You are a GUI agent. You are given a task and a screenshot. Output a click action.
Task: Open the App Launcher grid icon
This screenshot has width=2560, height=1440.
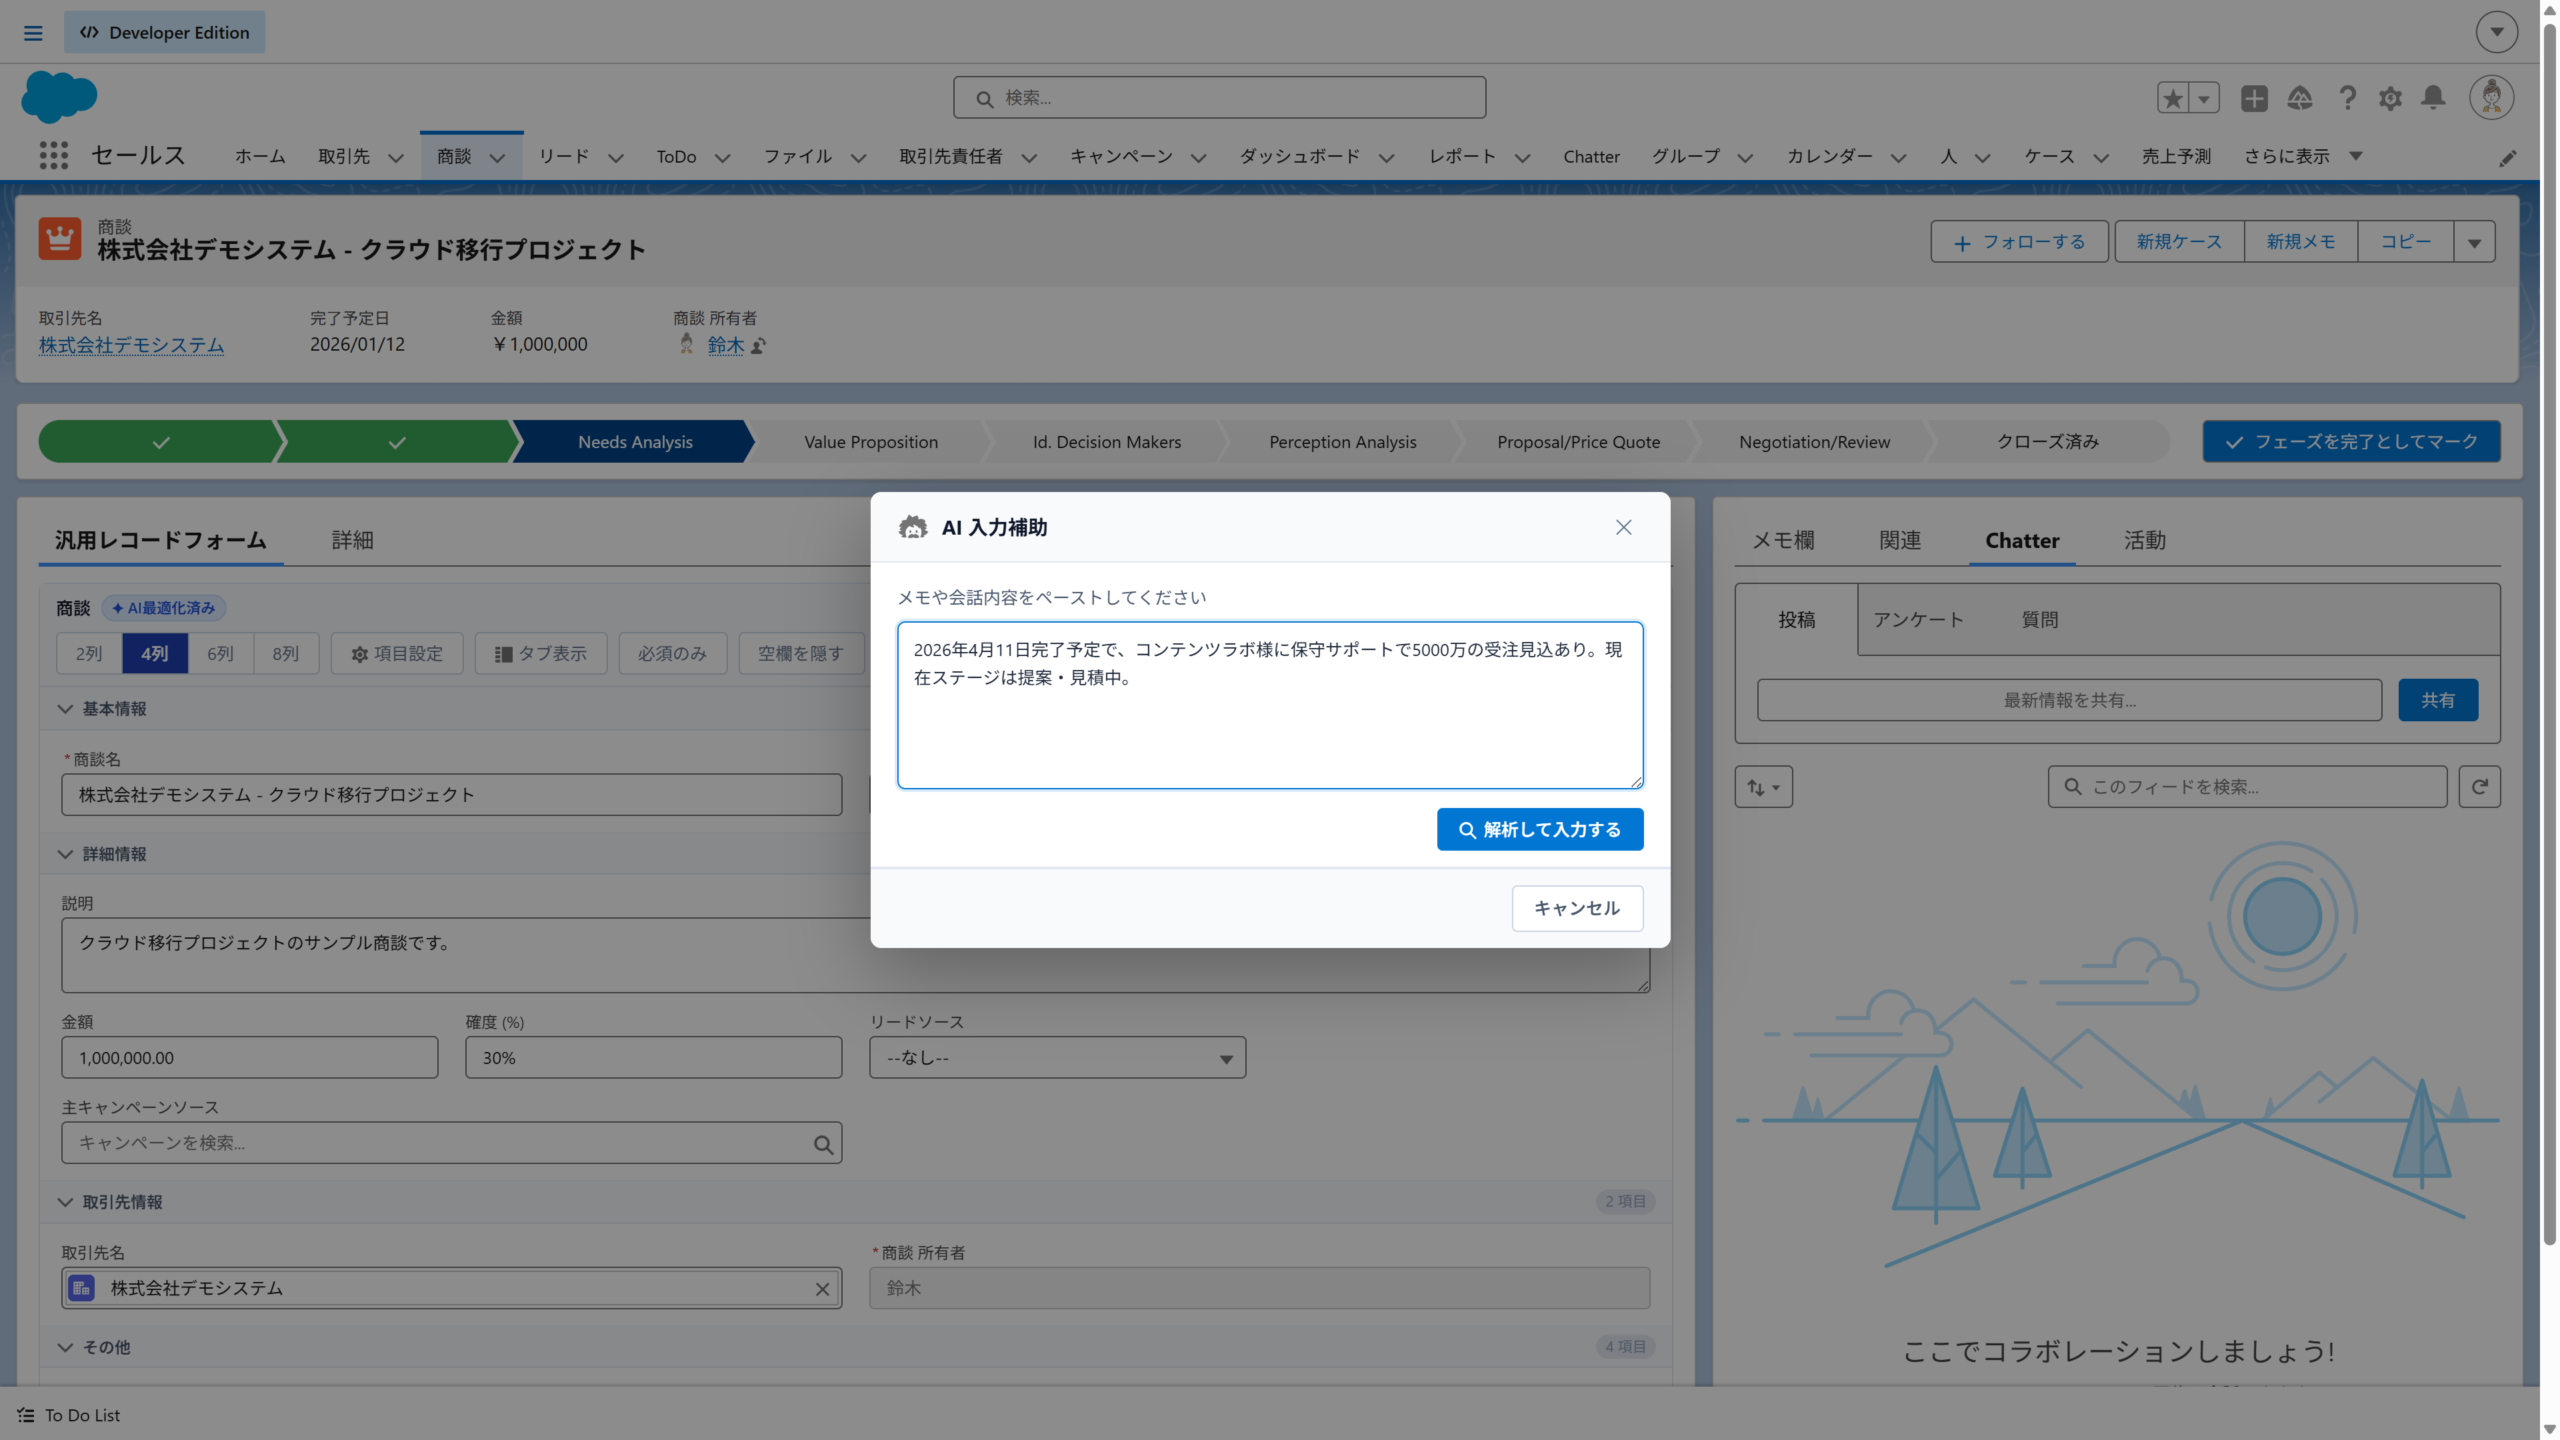point(54,156)
